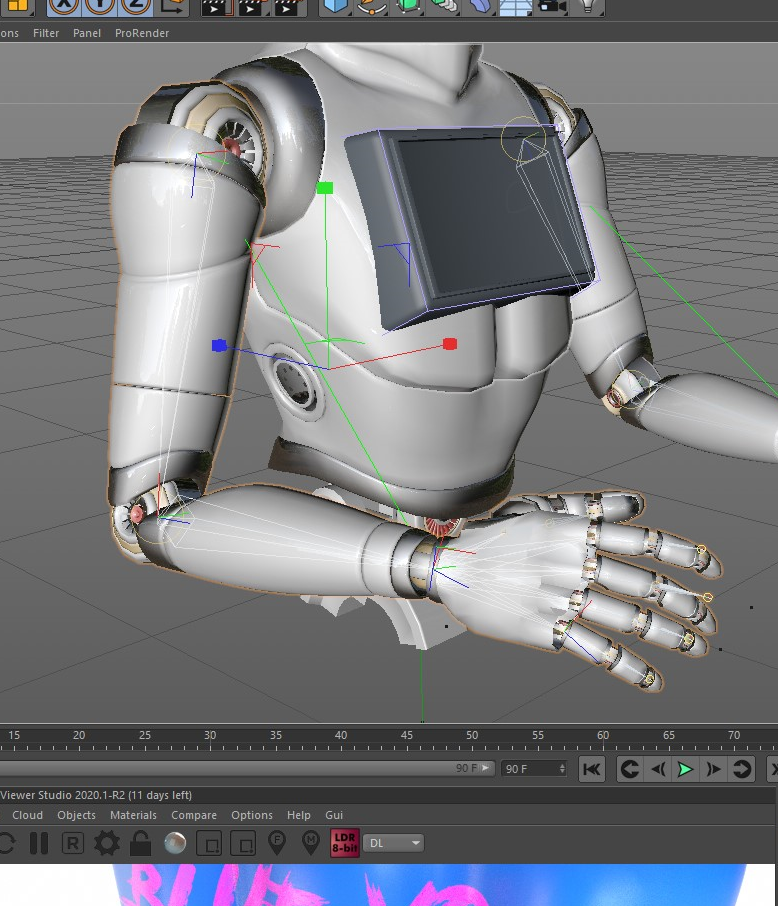Toggle the Y-axis lock
Viewport: 778px width, 906px height.
pyautogui.click(x=100, y=4)
